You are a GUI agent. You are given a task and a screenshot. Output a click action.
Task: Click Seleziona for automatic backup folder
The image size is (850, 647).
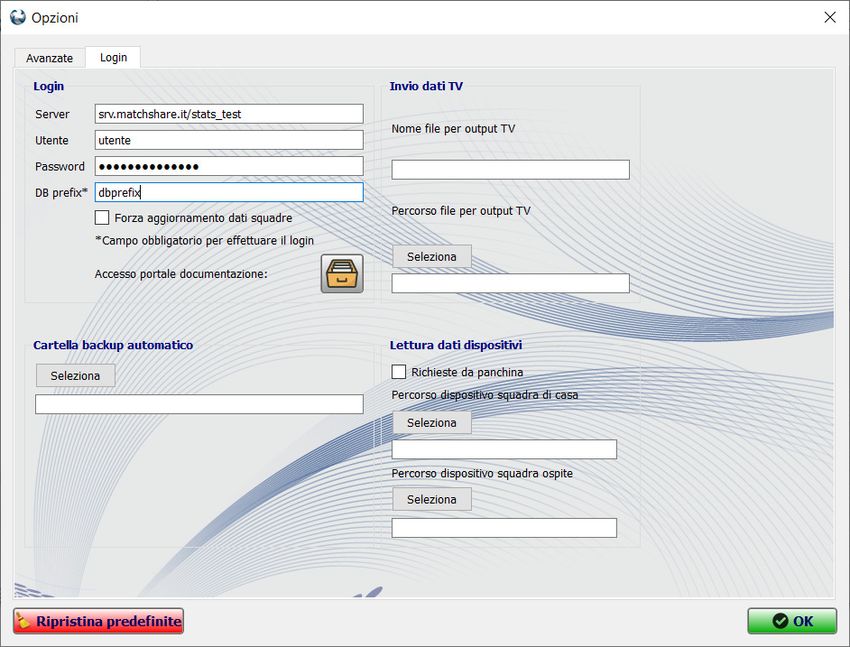pyautogui.click(x=75, y=375)
